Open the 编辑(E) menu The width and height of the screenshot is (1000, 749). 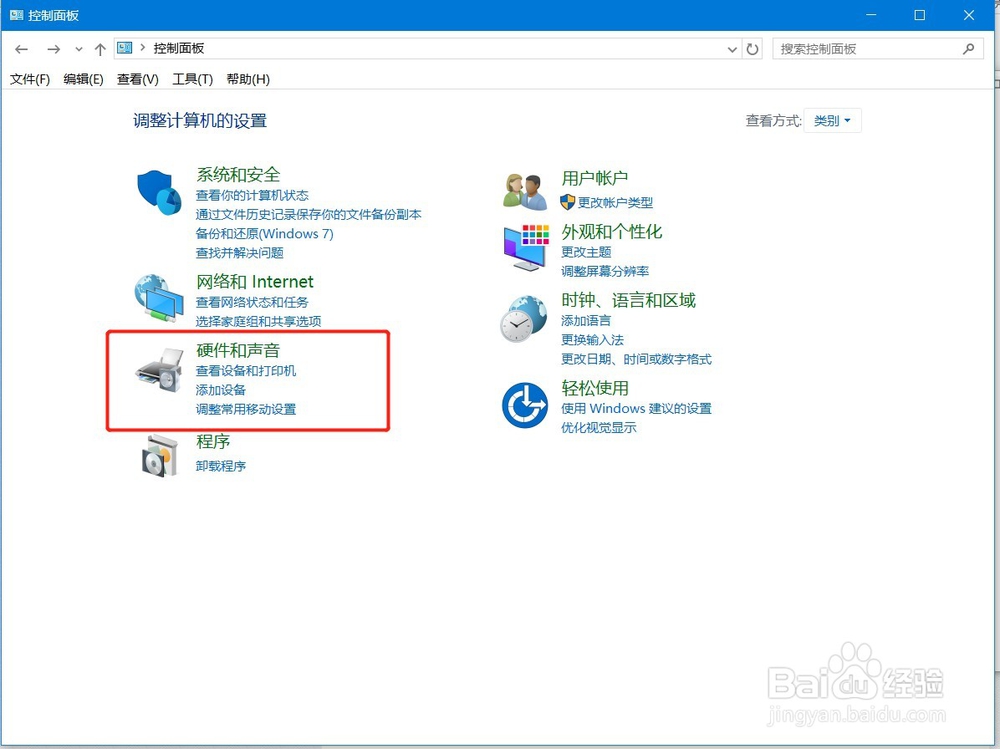(x=84, y=79)
